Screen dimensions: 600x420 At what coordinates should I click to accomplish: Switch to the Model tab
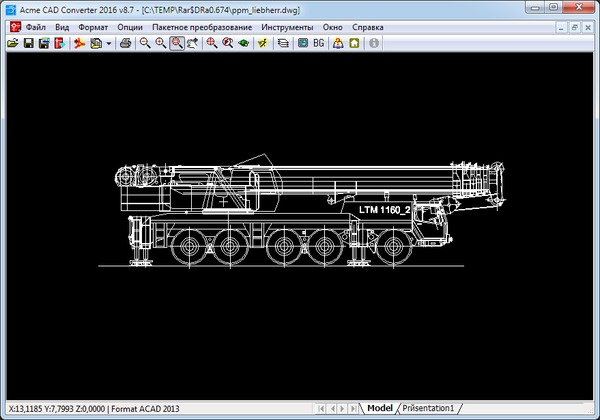380,408
